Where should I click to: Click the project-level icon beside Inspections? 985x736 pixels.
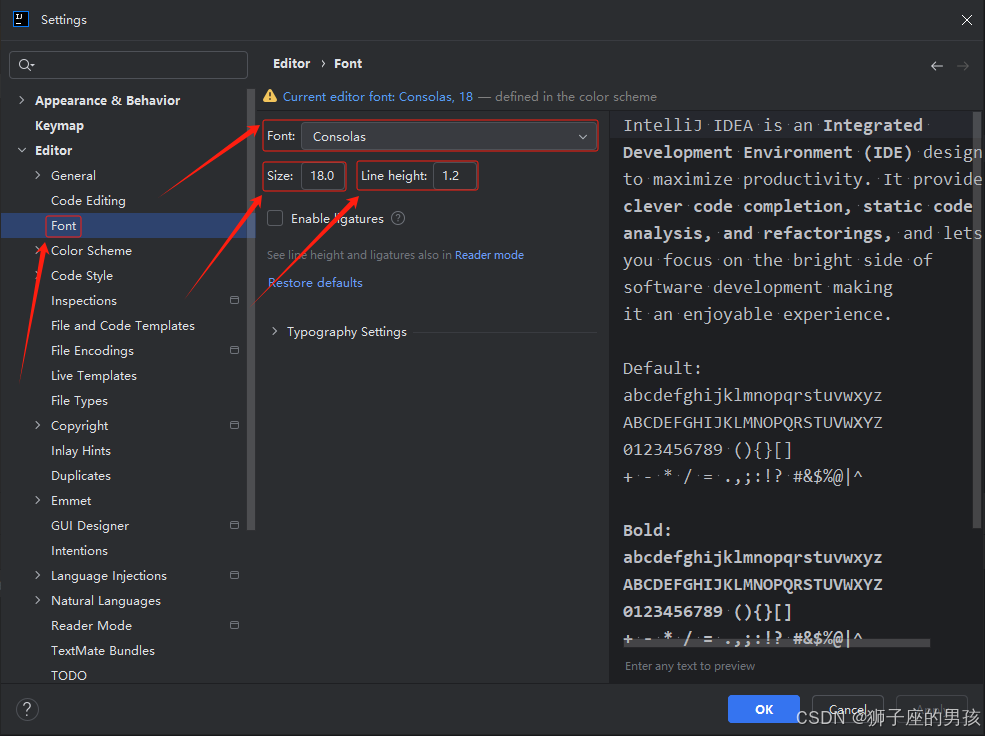[234, 300]
